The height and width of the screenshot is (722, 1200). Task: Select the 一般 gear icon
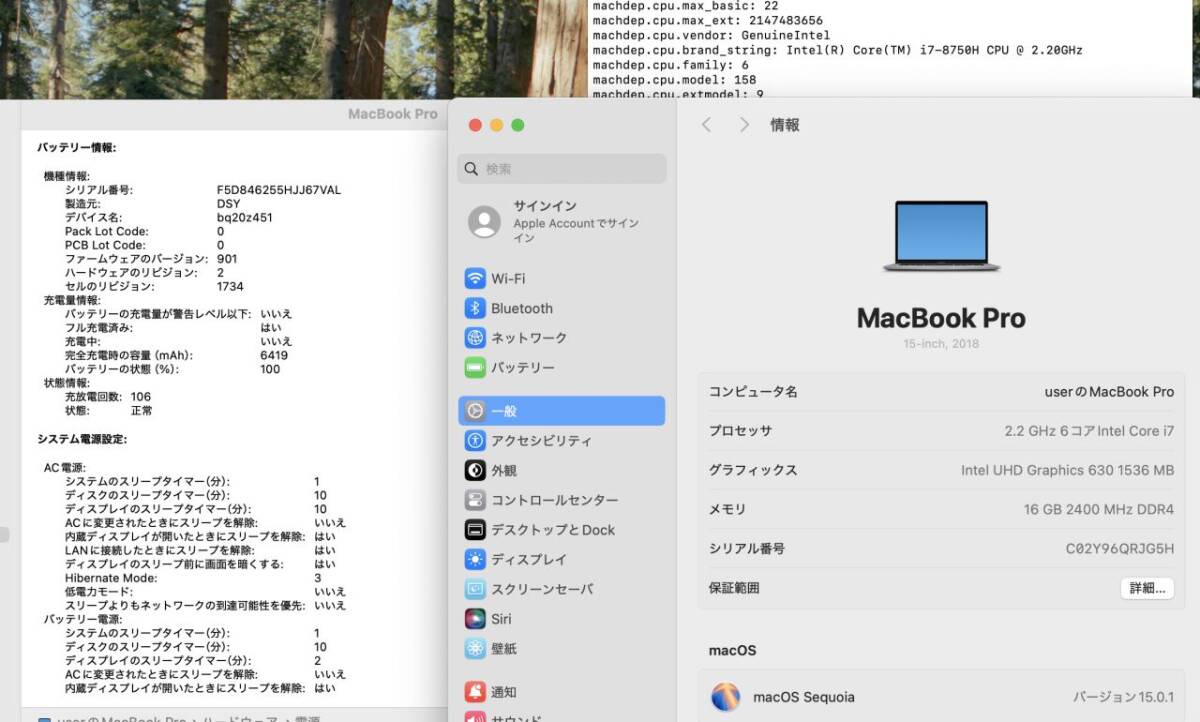tap(475, 411)
